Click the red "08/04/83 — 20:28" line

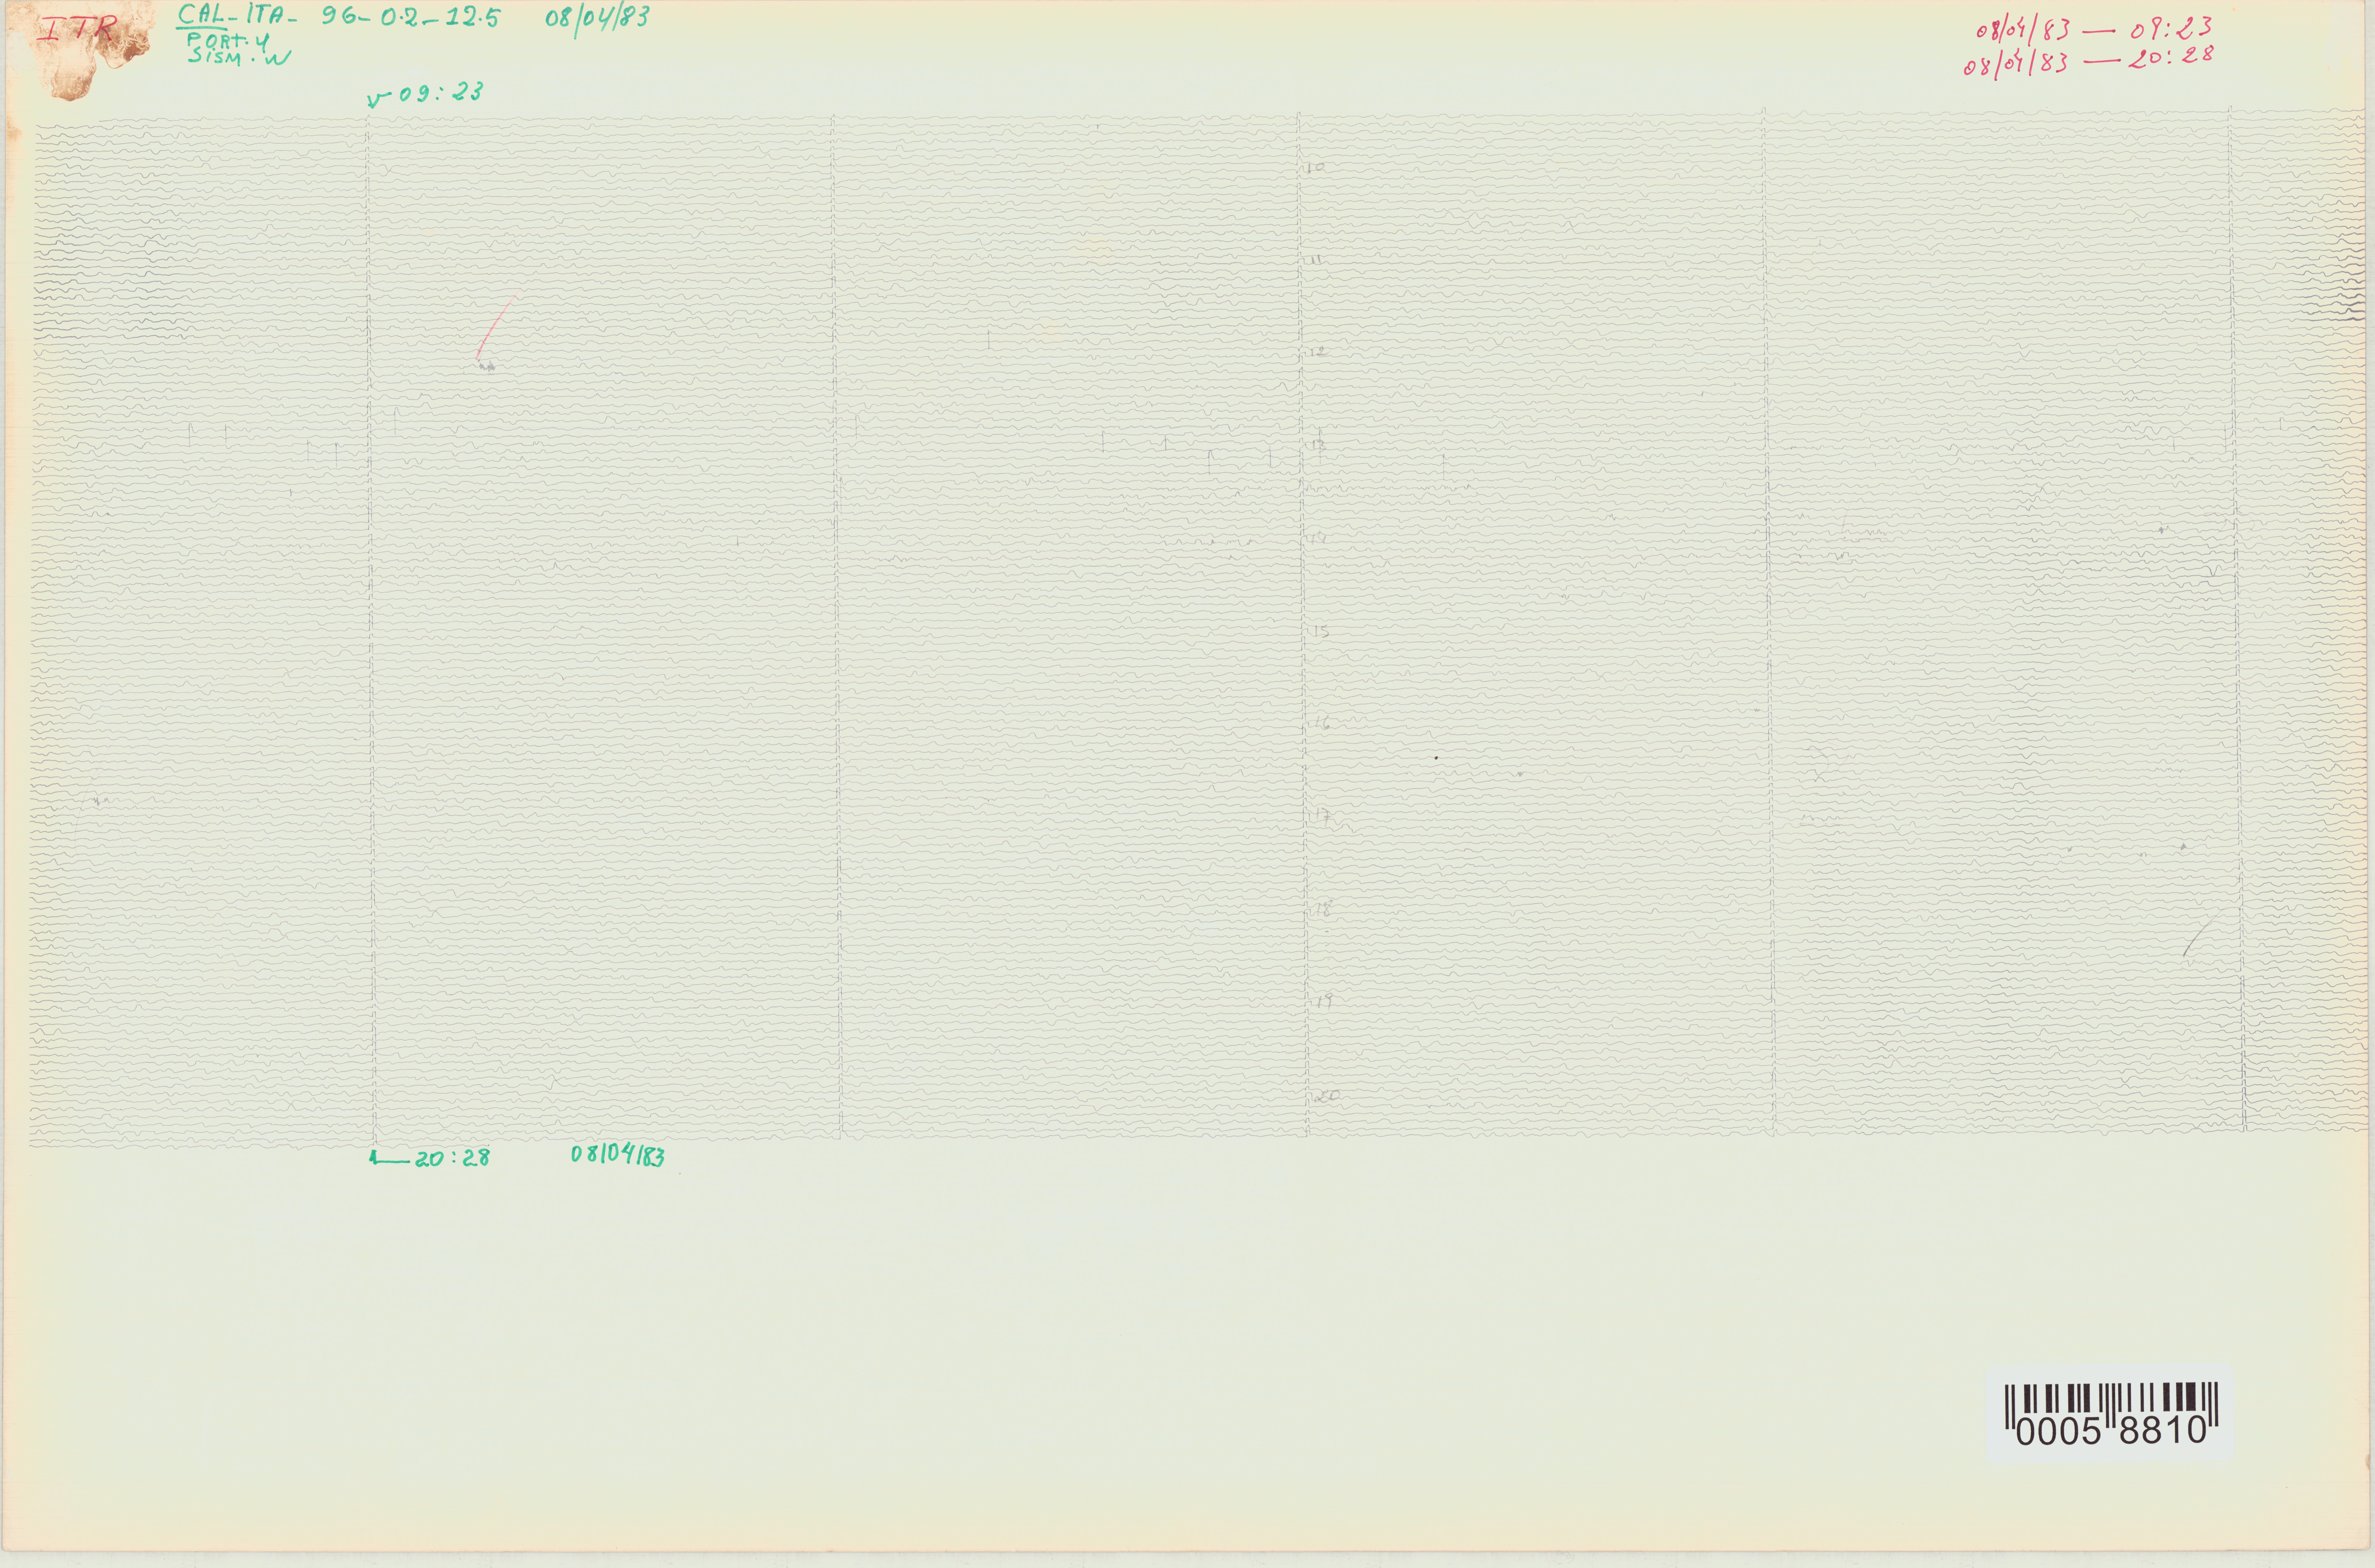pyautogui.click(x=2088, y=61)
